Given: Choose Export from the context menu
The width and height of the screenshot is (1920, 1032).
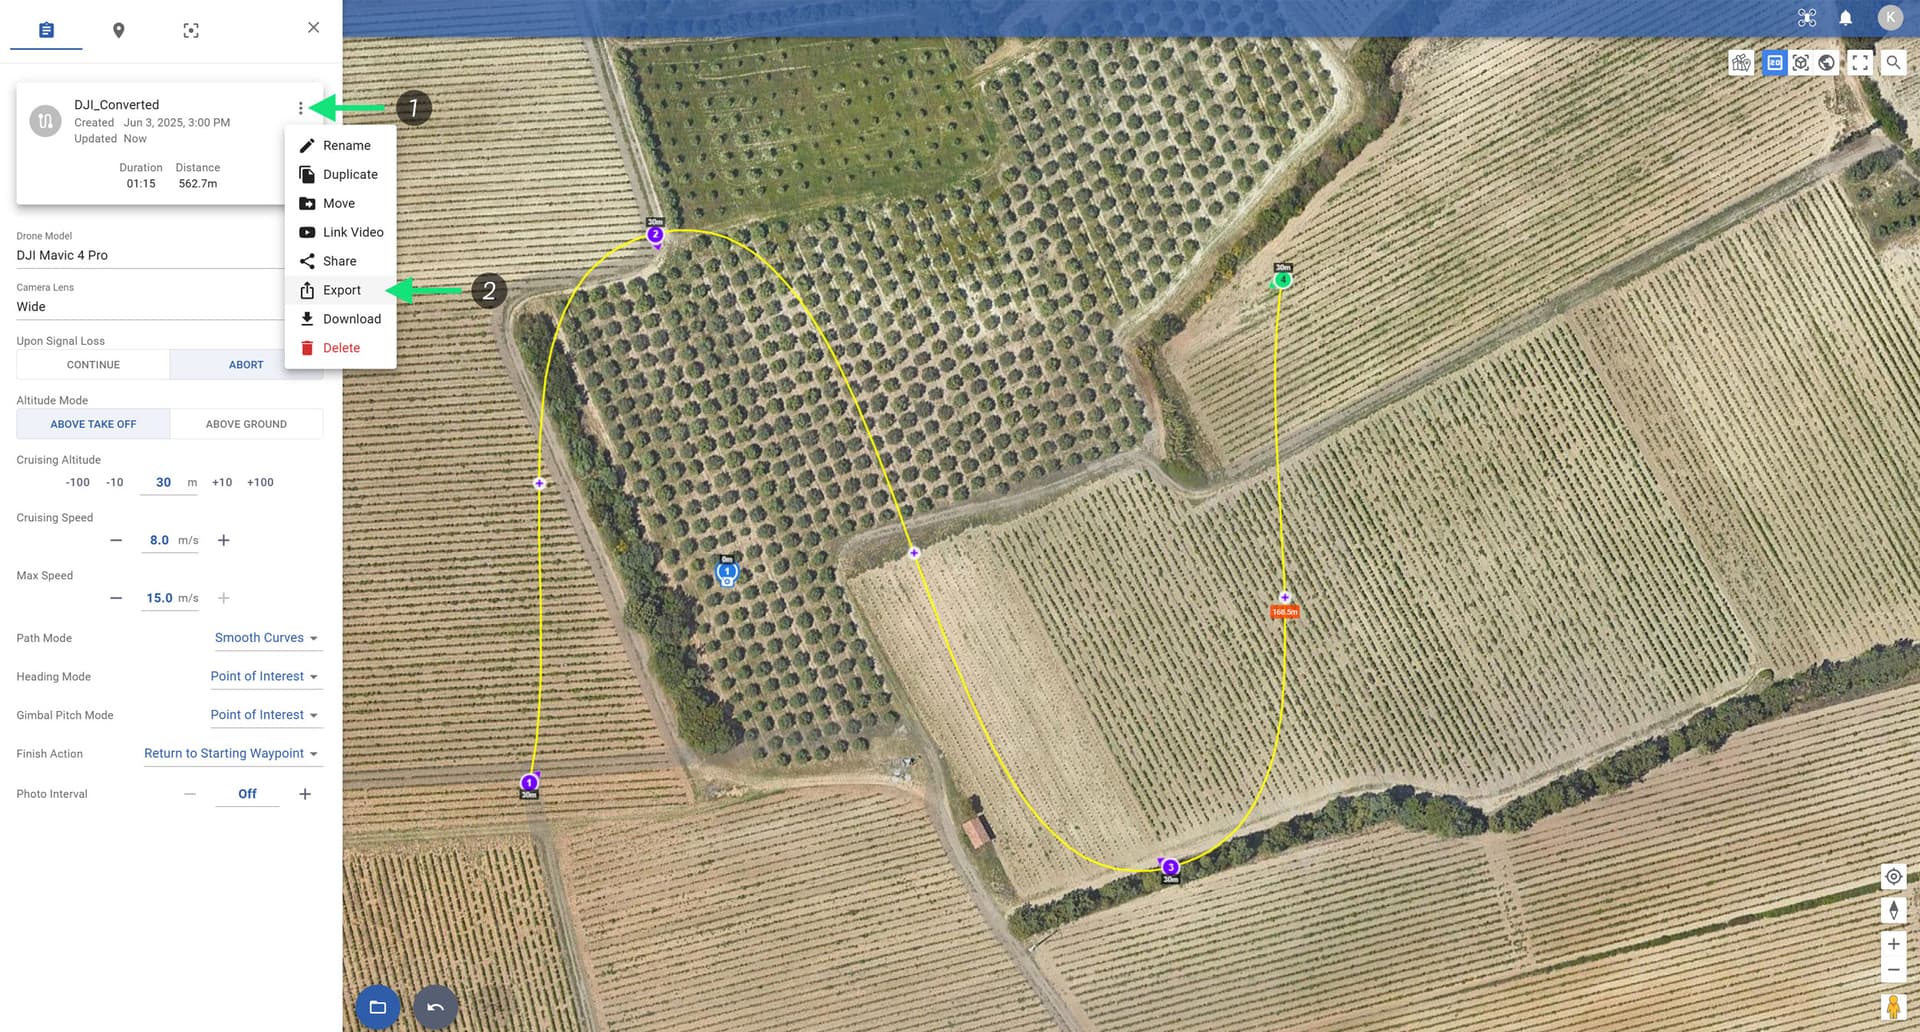Looking at the screenshot, I should [340, 290].
